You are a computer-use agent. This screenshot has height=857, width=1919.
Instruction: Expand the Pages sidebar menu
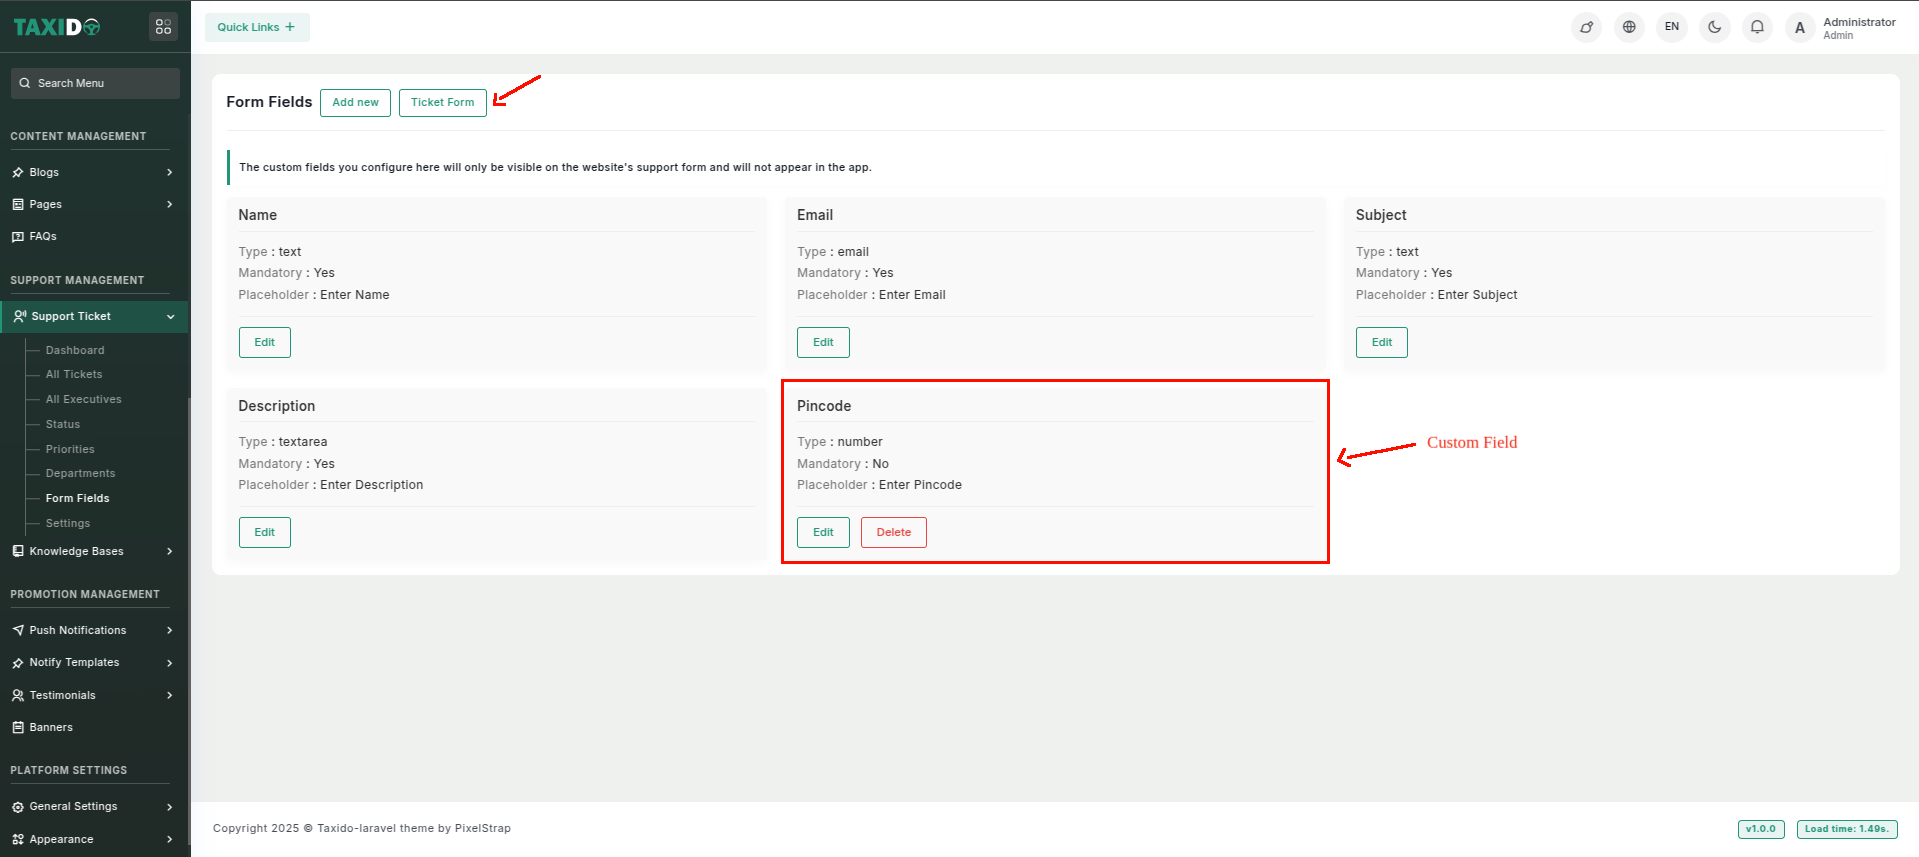93,204
